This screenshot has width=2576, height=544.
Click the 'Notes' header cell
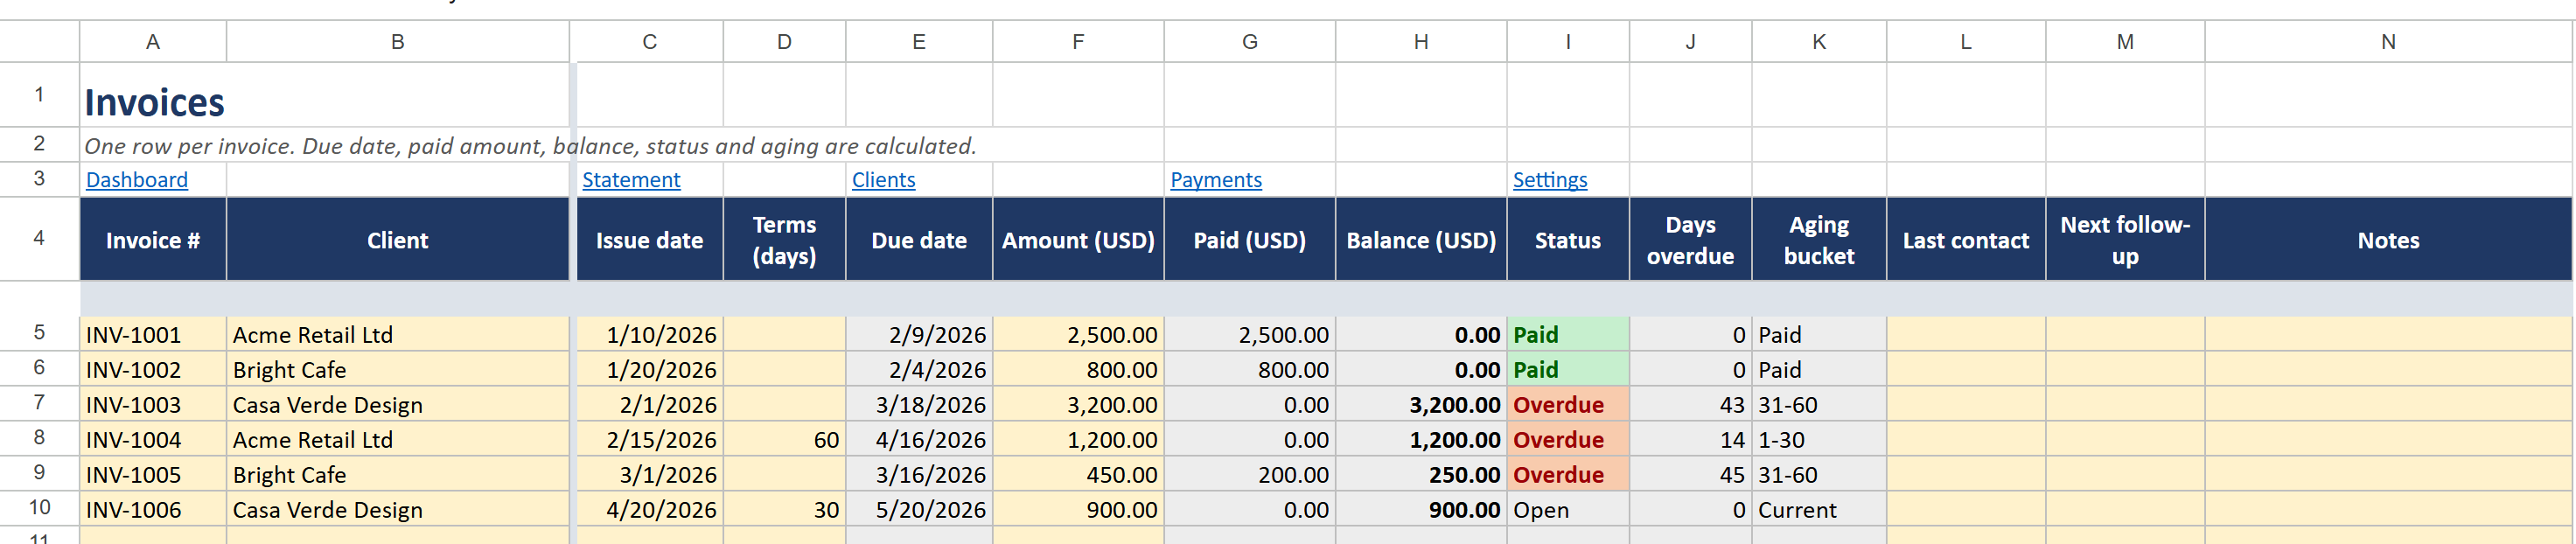(x=2388, y=240)
